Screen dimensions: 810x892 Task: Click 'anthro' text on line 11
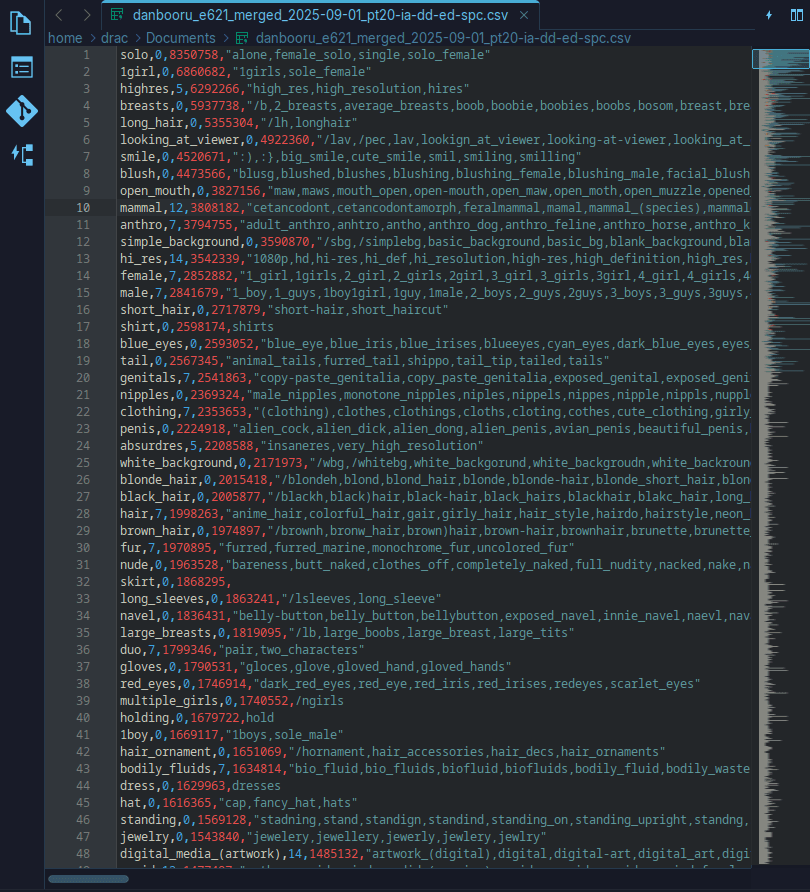pos(141,225)
